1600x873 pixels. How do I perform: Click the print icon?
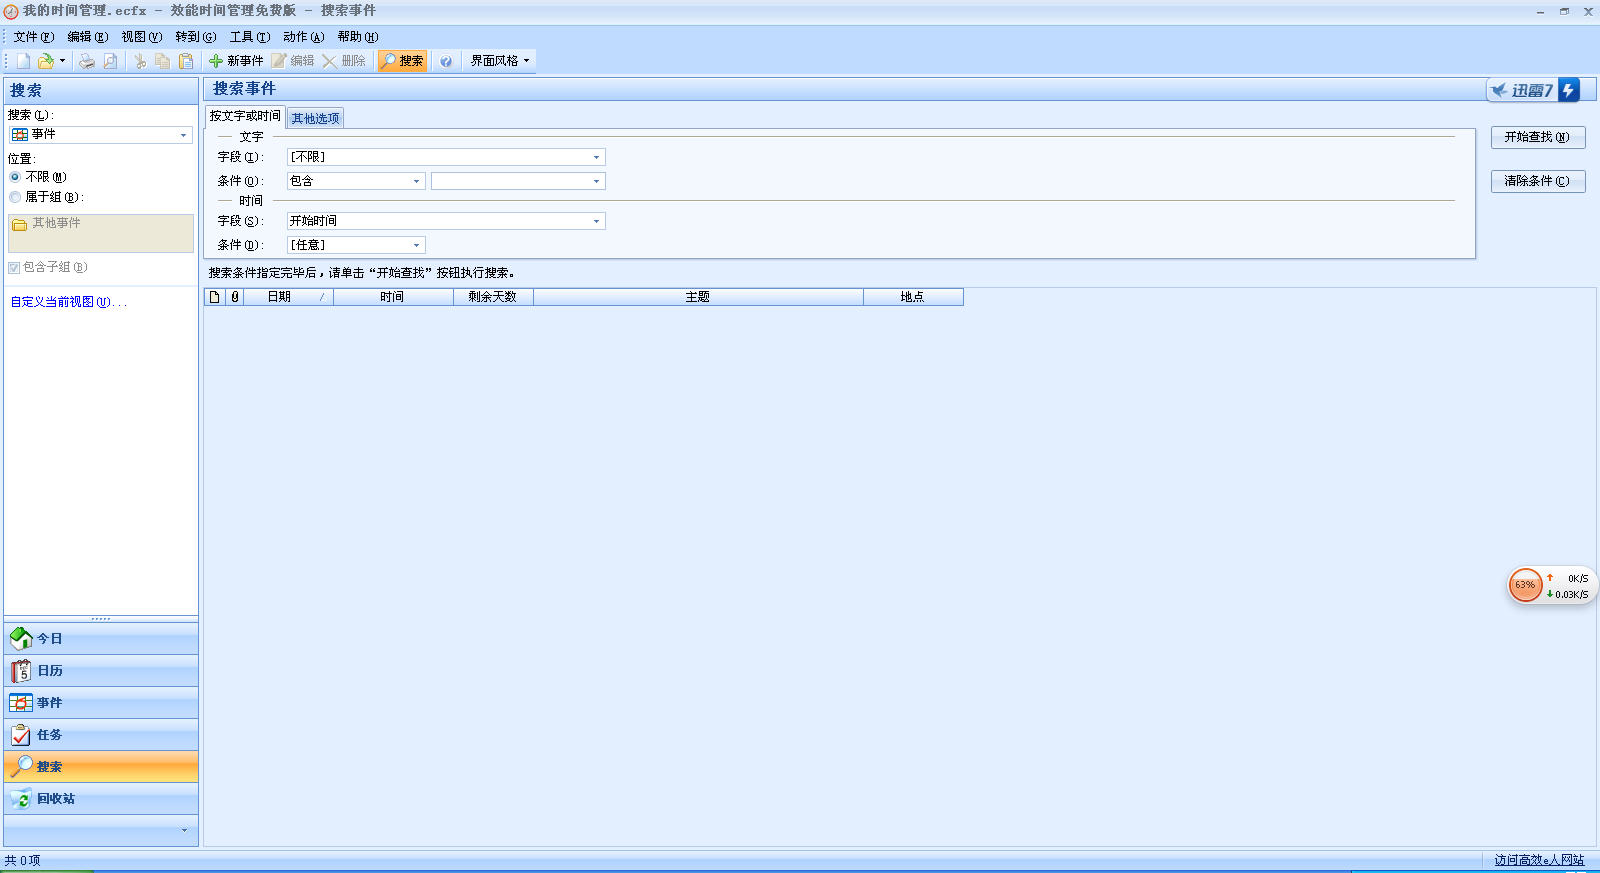tap(87, 61)
